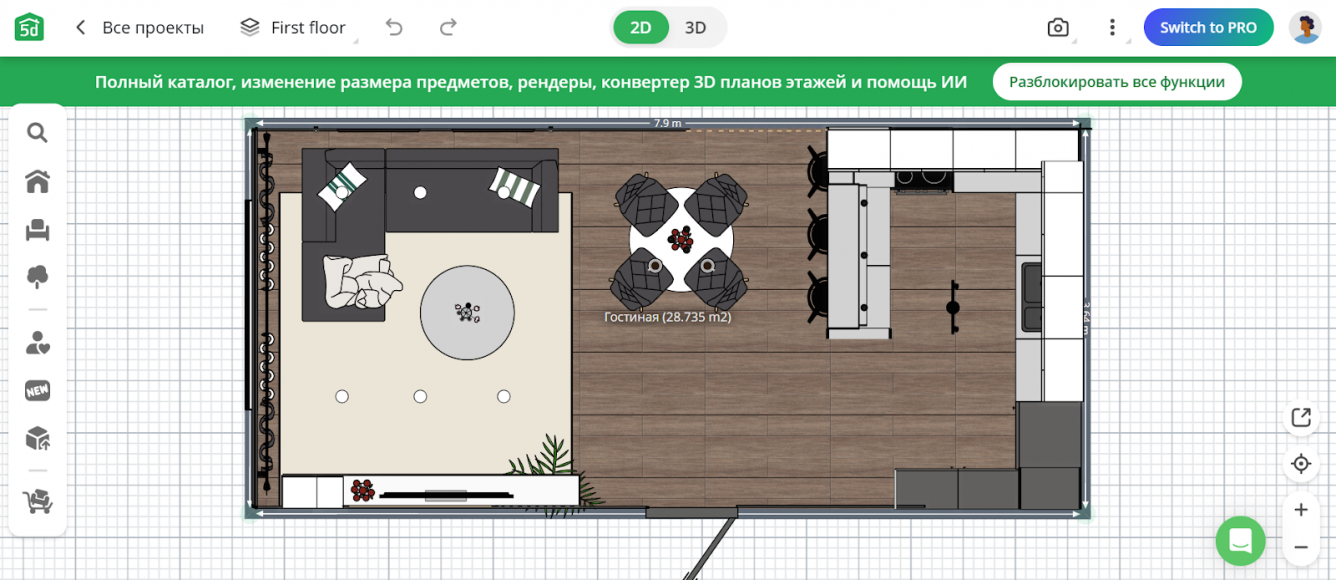Open the furniture catalog sofa icon
The image size is (1336, 580).
tap(37, 230)
